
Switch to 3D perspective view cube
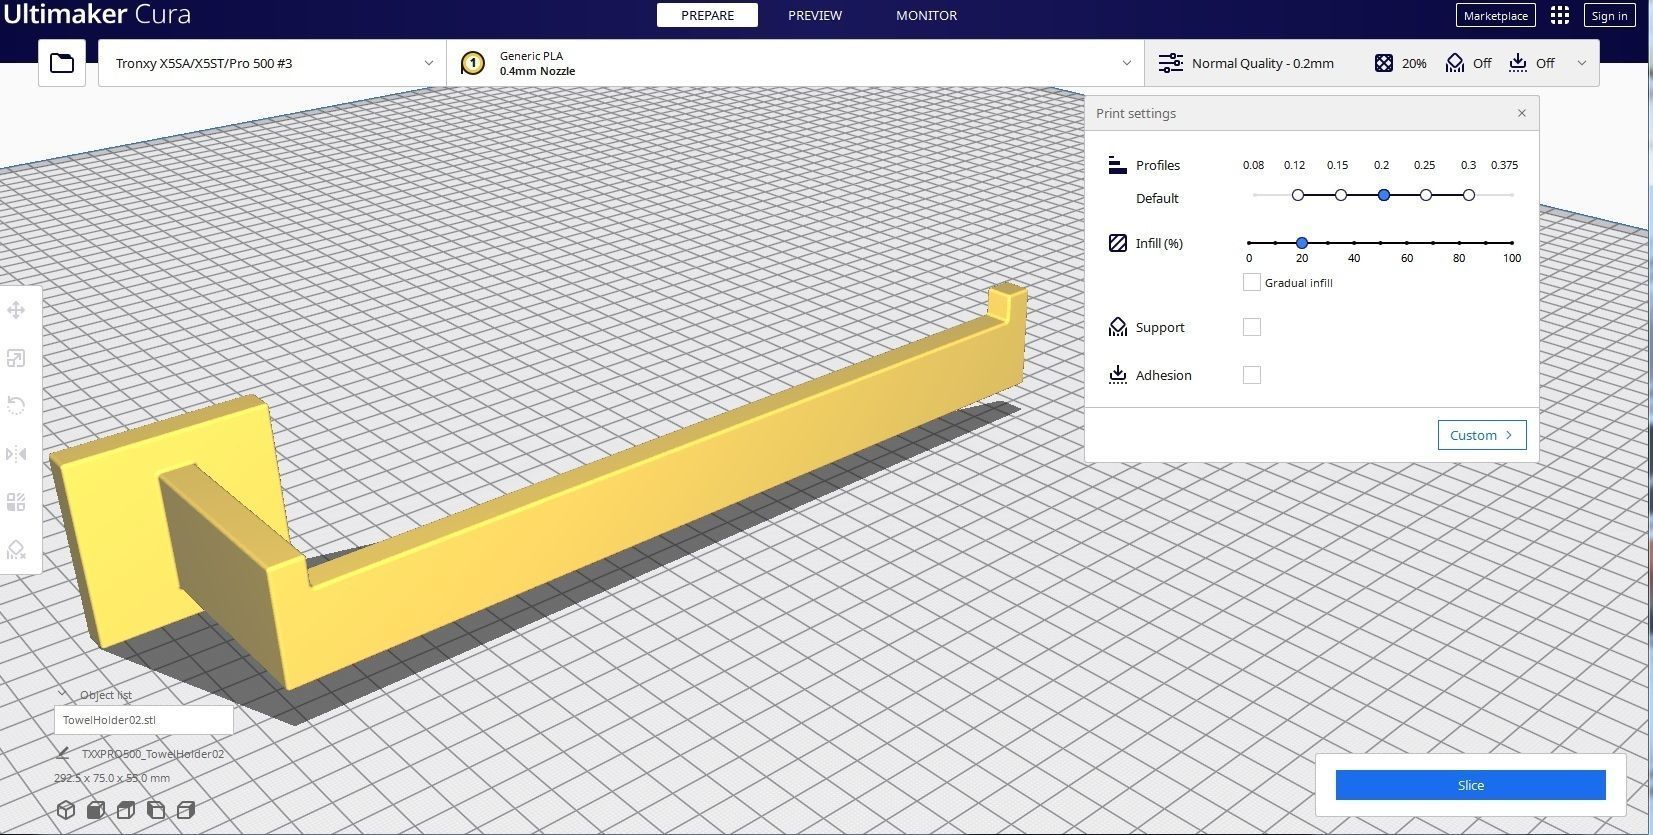tap(66, 810)
